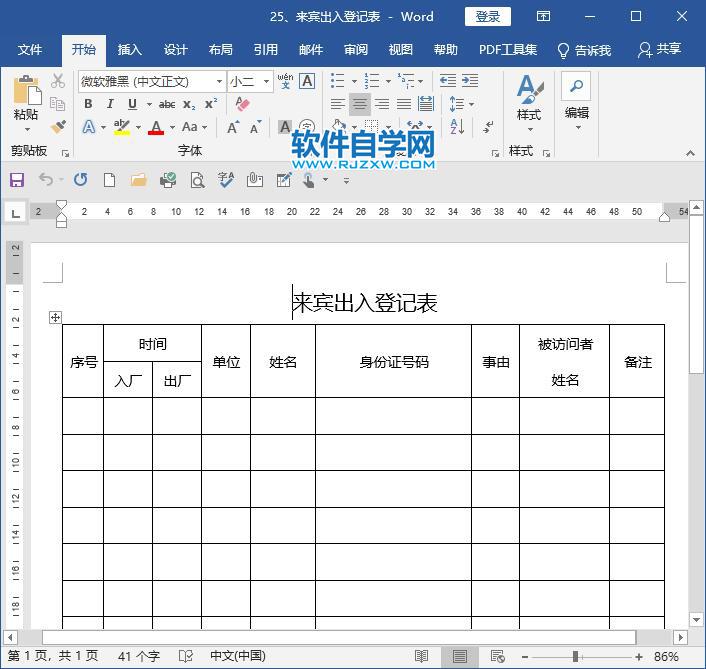Open font color dropdown arrow
The width and height of the screenshot is (706, 669).
pyautogui.click(x=172, y=127)
